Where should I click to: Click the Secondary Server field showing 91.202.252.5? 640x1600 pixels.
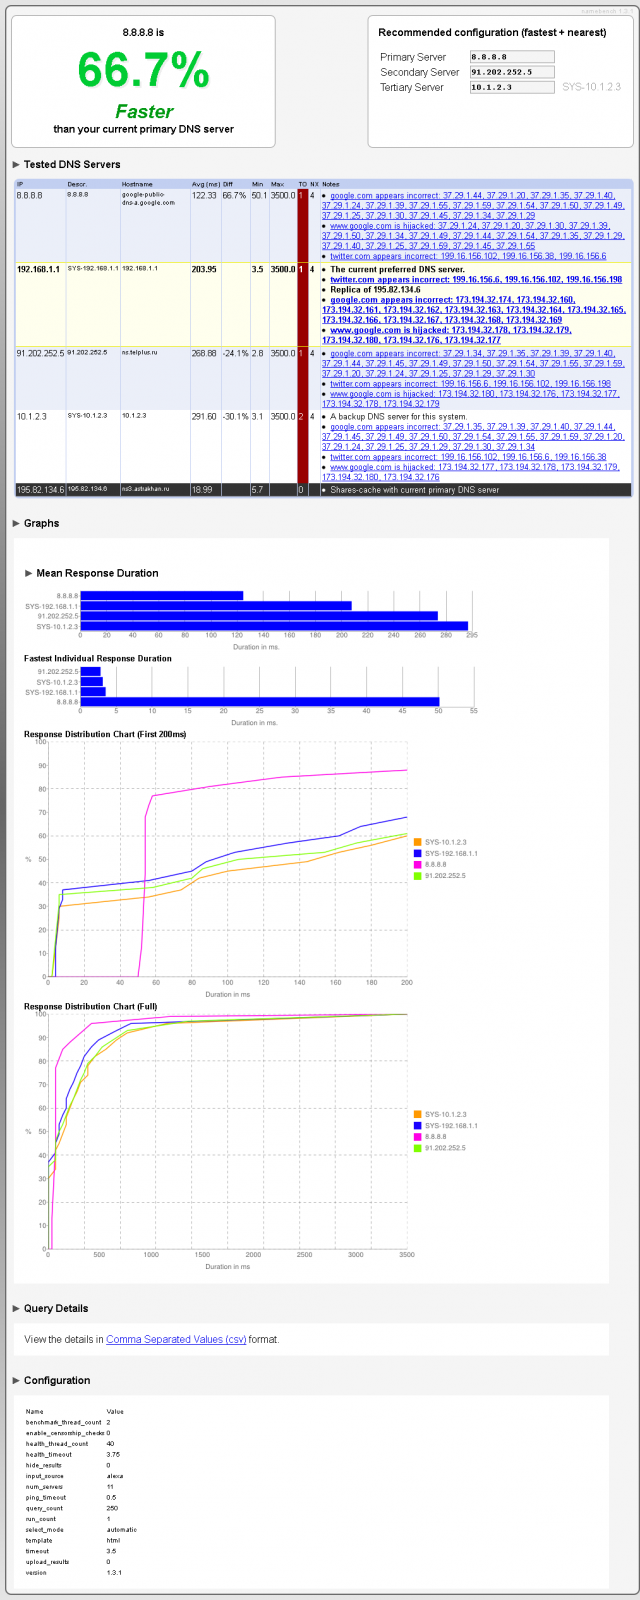[511, 72]
